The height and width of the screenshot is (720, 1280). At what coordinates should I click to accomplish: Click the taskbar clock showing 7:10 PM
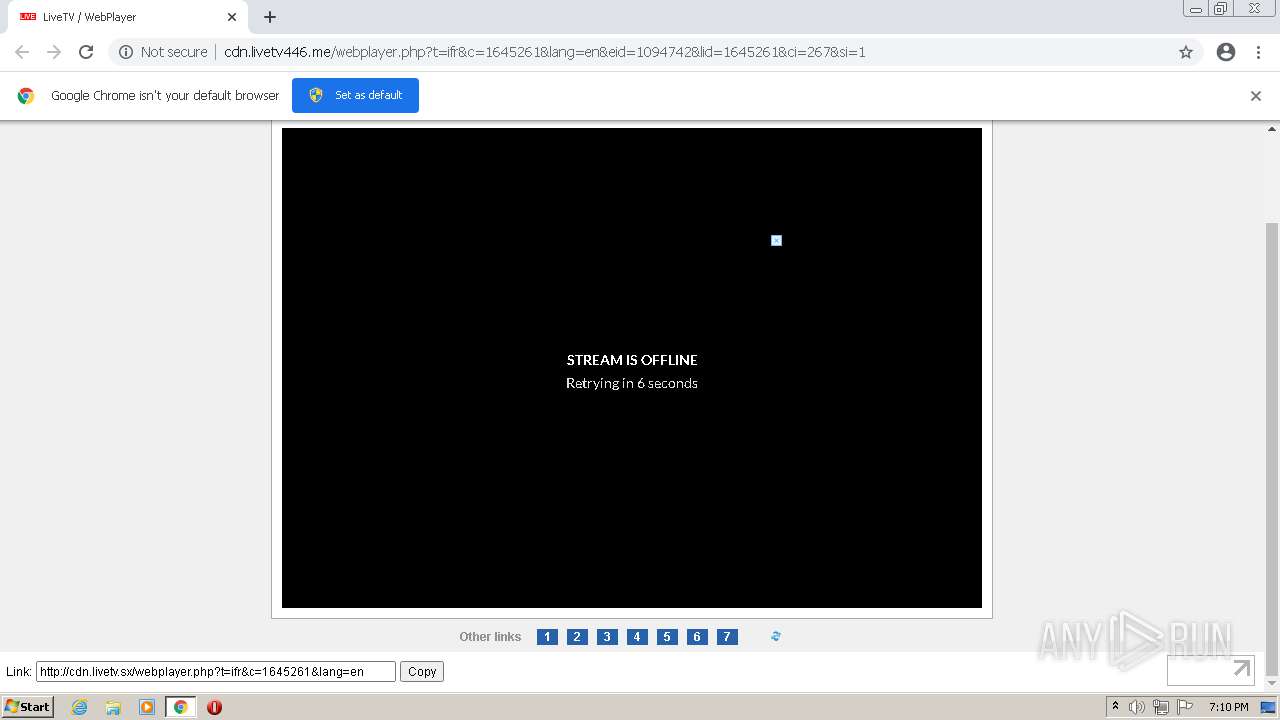[1228, 707]
